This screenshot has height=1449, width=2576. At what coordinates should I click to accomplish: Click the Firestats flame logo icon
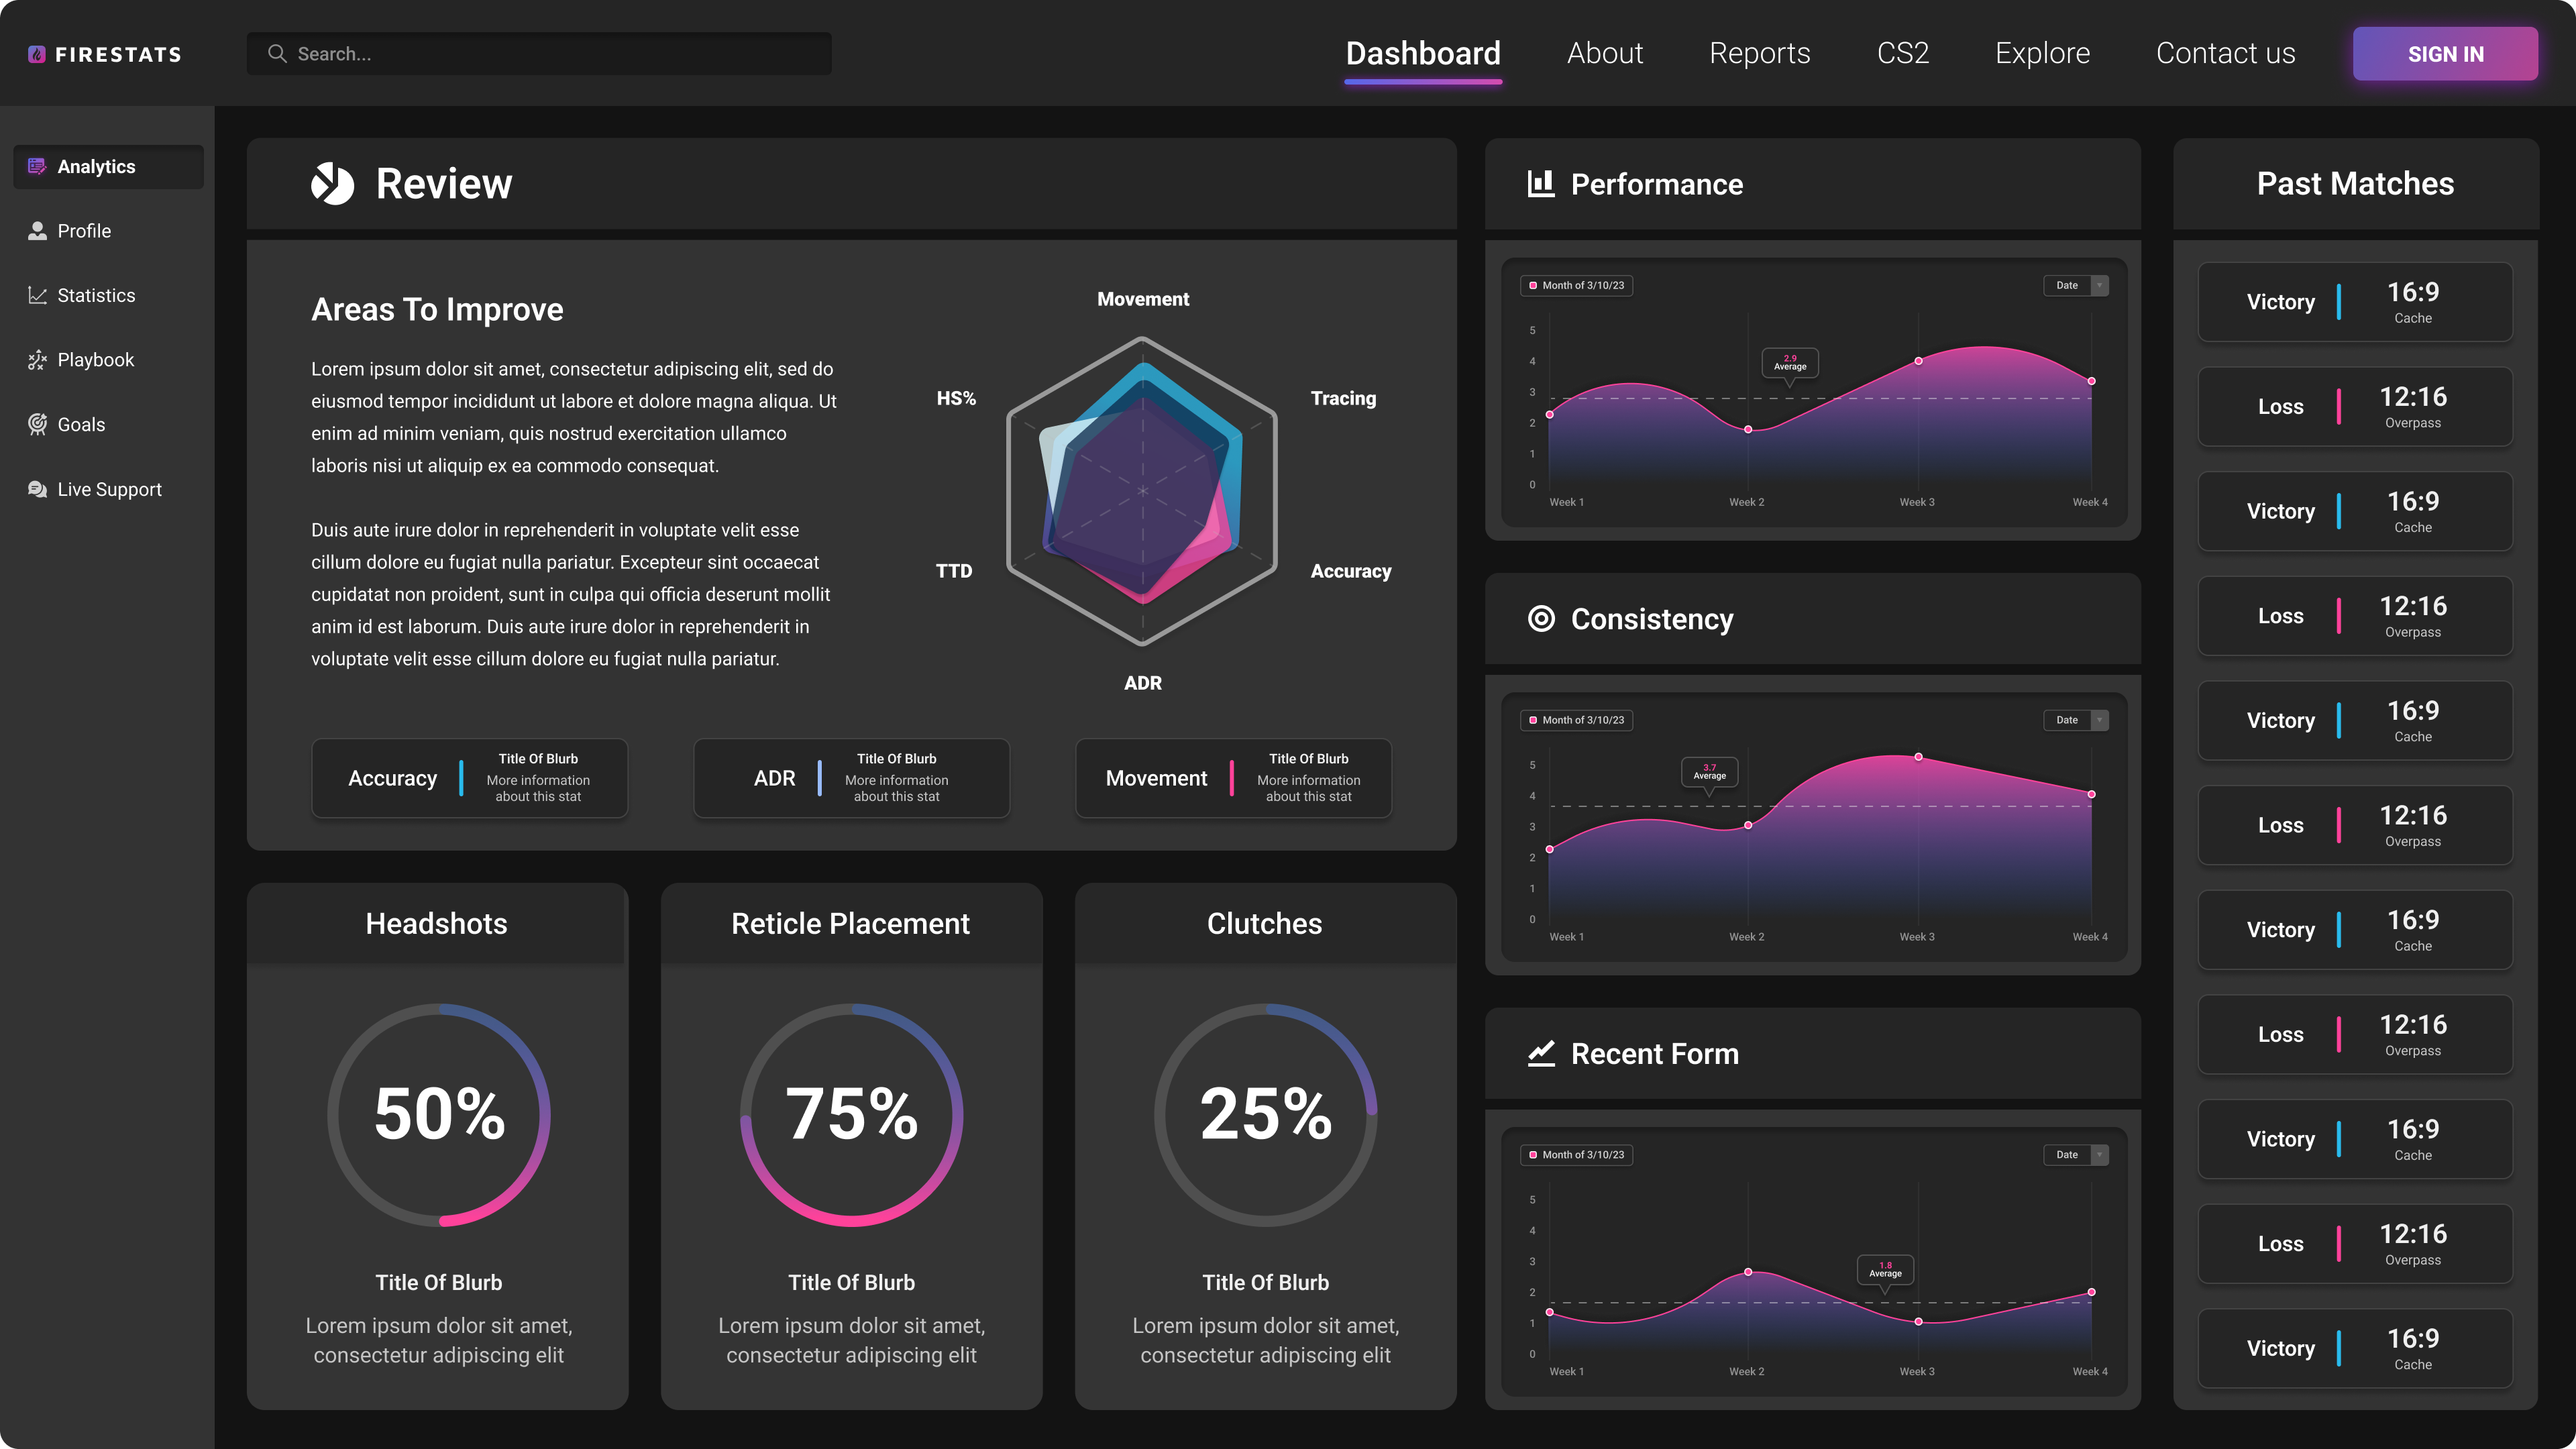pos(37,54)
